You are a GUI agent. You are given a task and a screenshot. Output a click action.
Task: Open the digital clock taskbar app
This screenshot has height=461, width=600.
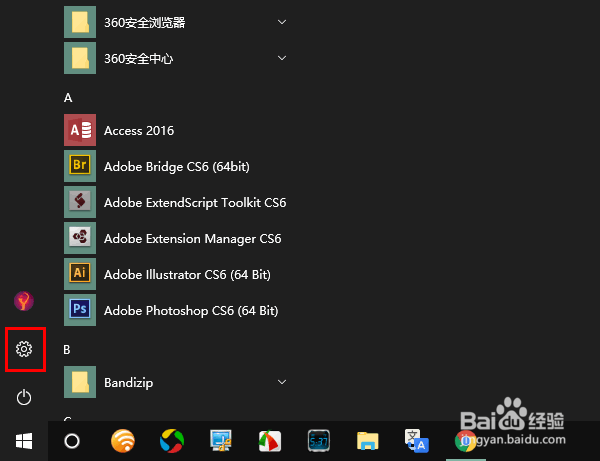[x=319, y=441]
